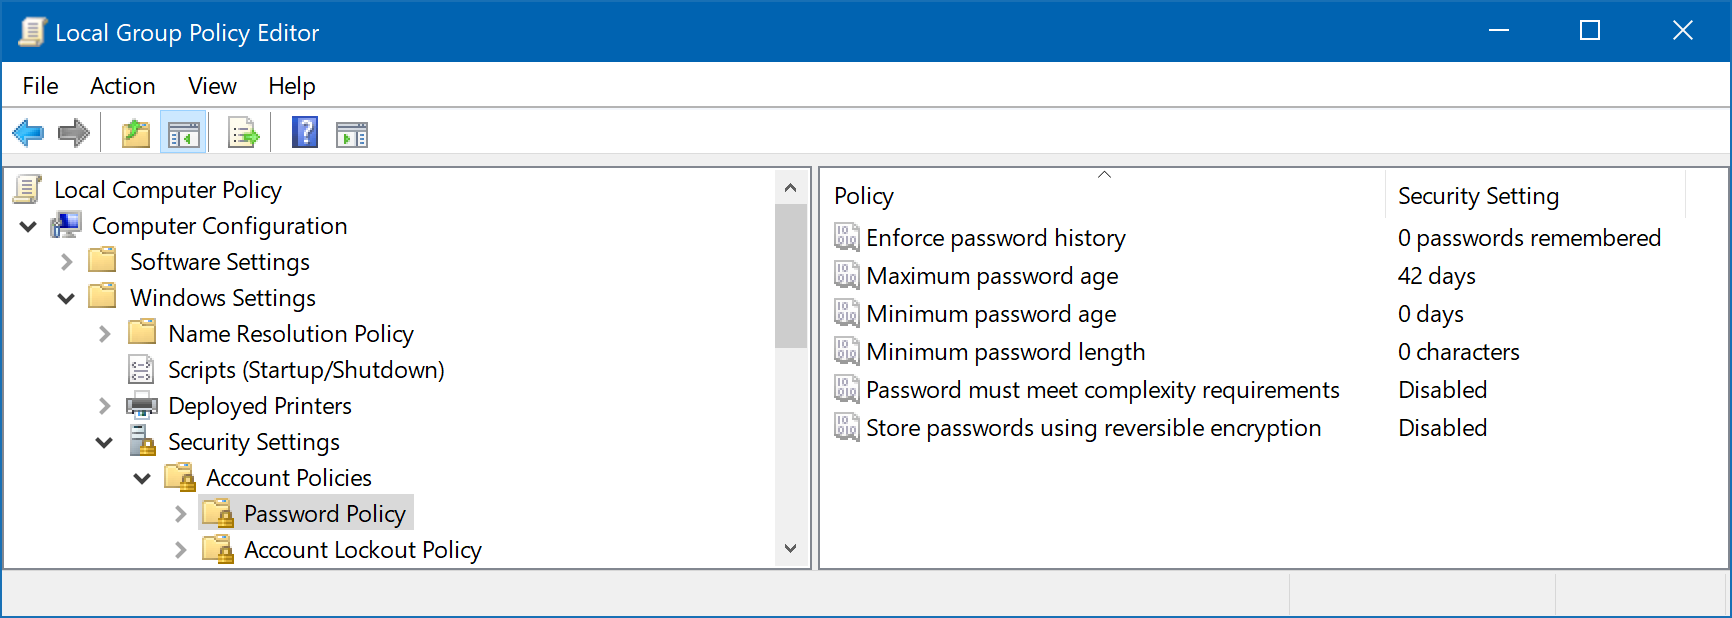This screenshot has height=618, width=1732.
Task: Click the editor icon in the title bar
Action: tap(32, 32)
